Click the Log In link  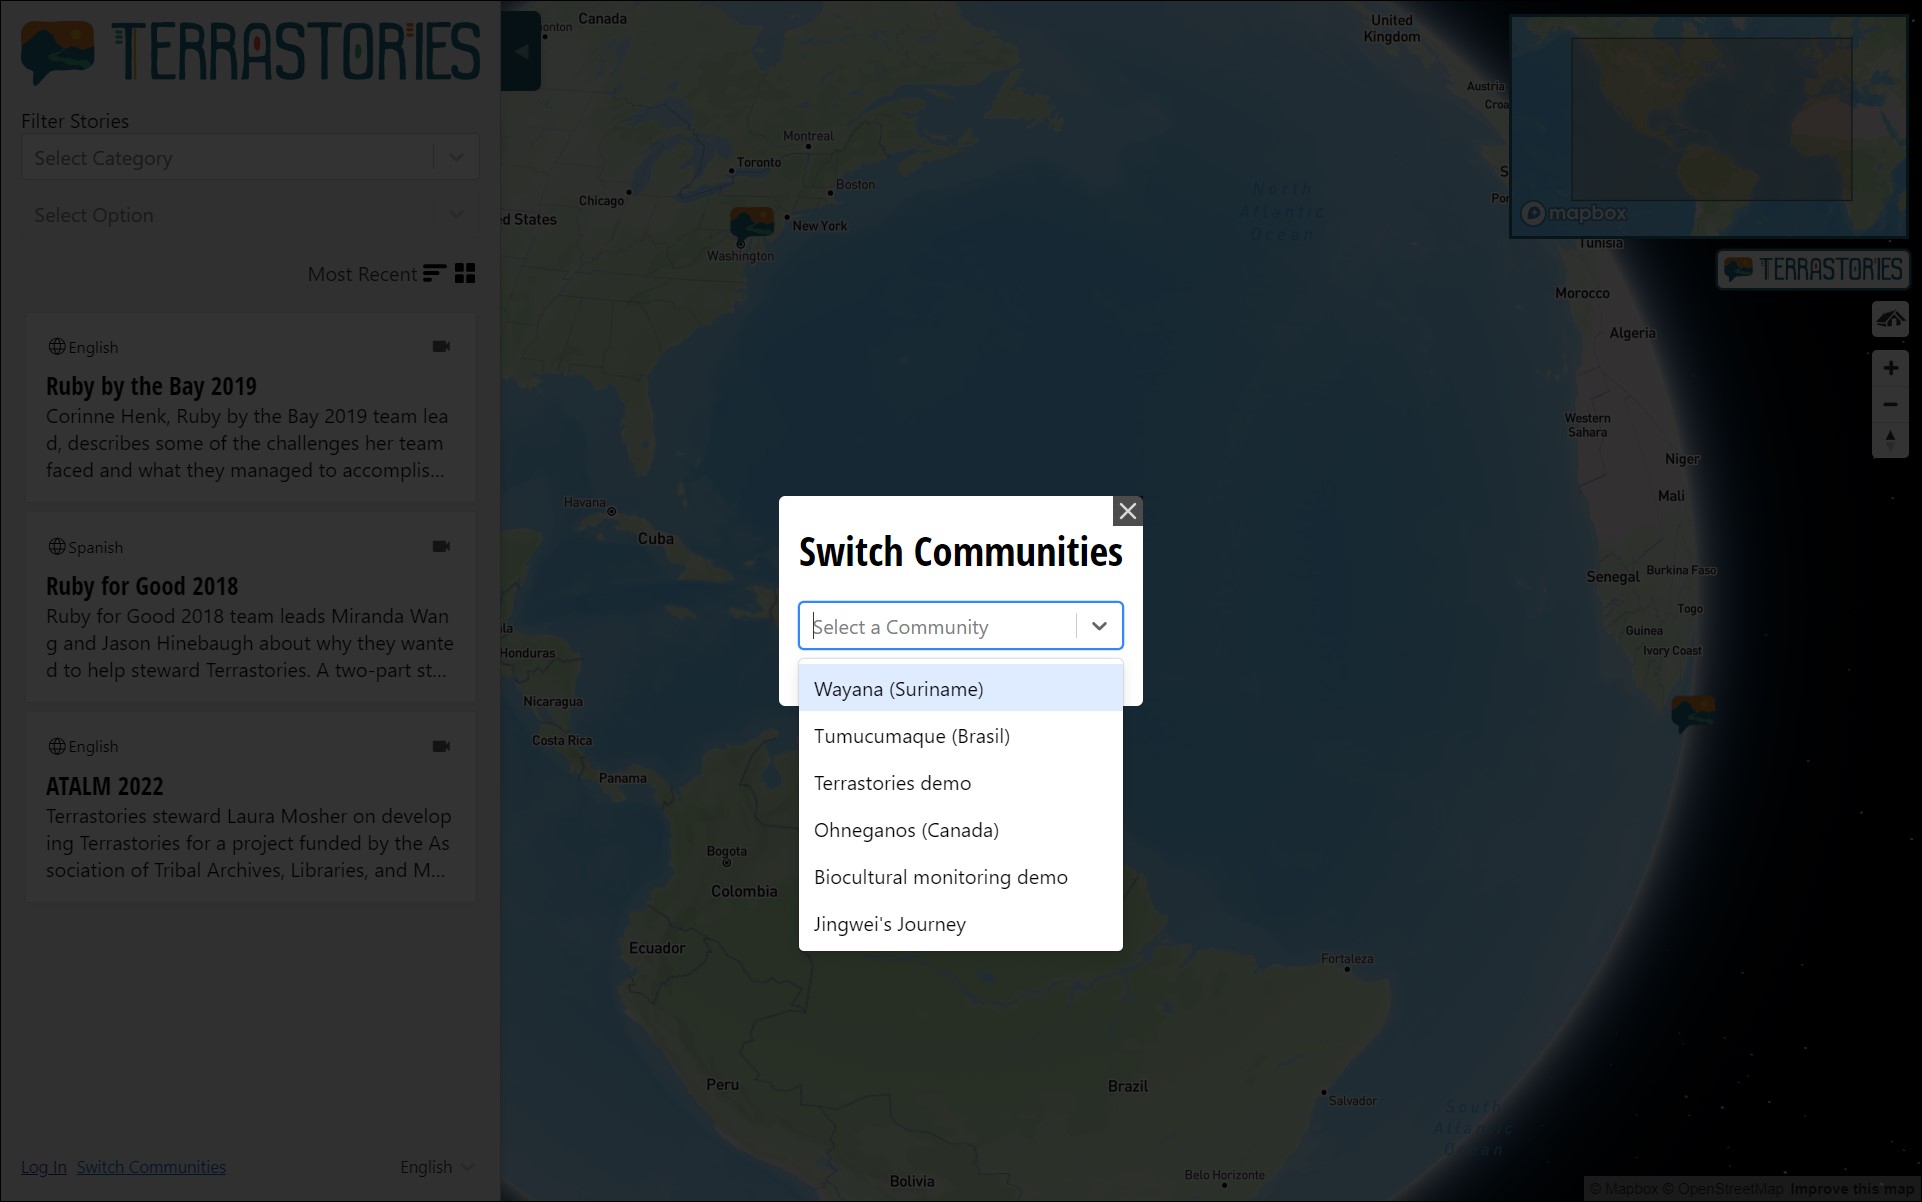click(x=43, y=1167)
